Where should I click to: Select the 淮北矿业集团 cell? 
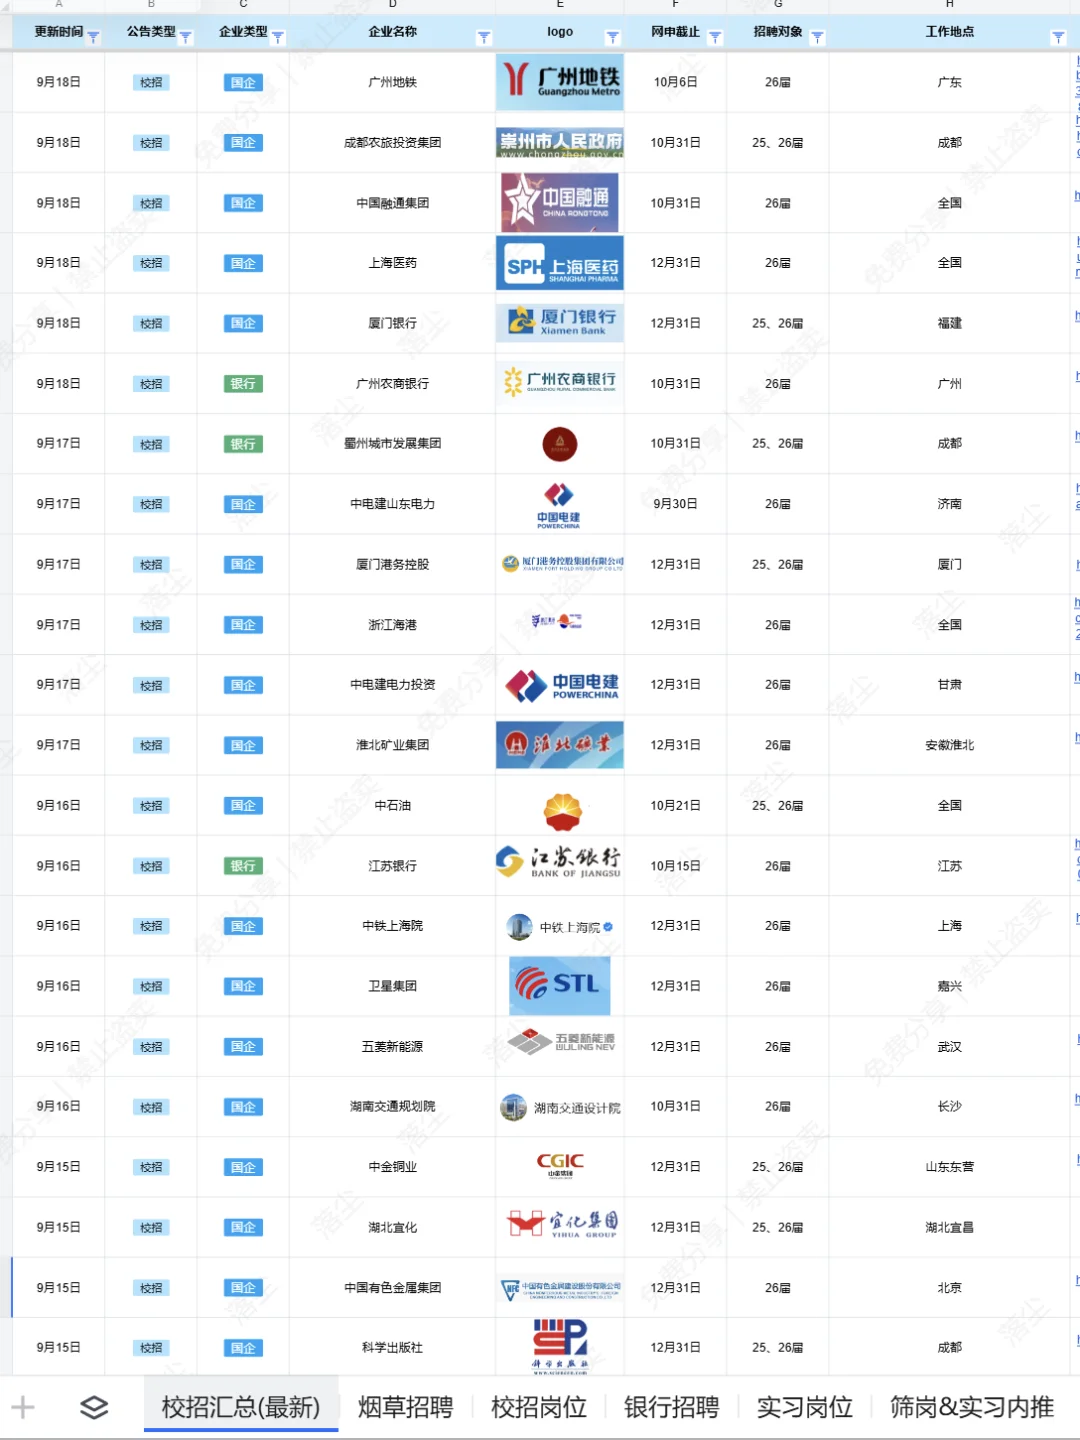392,745
